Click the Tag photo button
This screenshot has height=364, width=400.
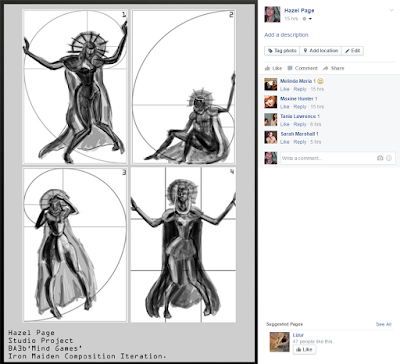(282, 51)
